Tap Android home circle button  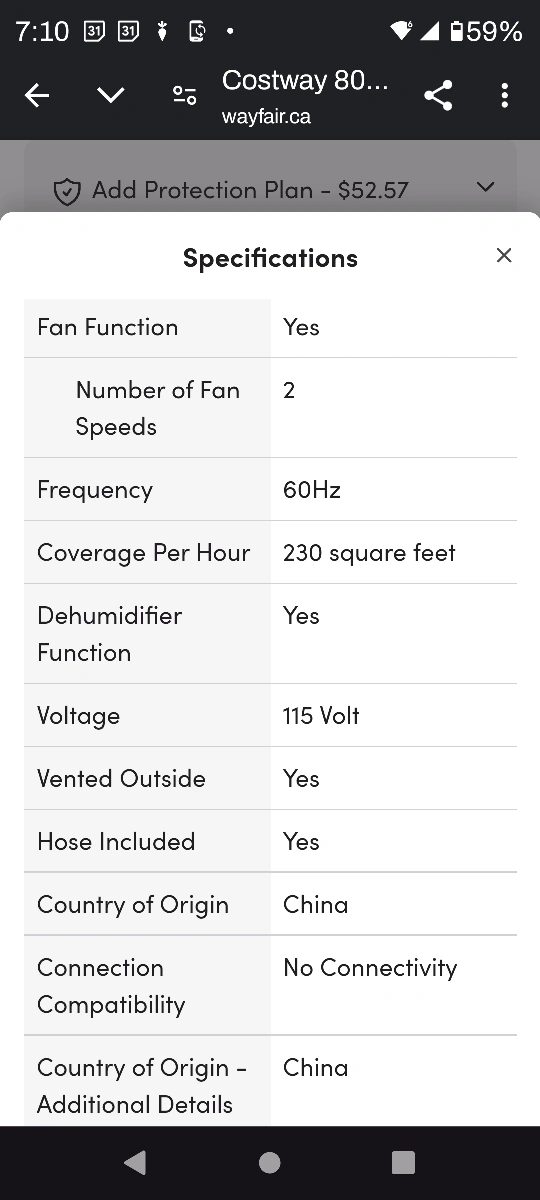click(x=270, y=1162)
